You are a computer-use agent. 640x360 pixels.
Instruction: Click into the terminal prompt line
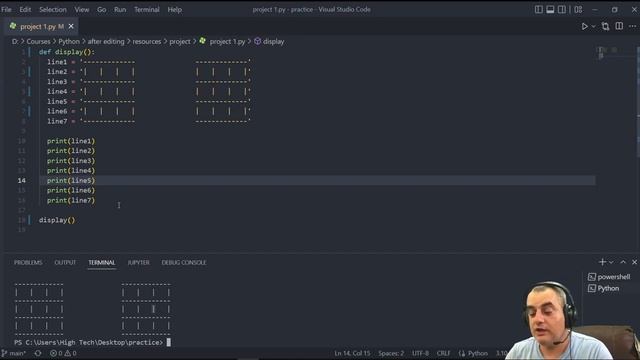click(x=92, y=342)
